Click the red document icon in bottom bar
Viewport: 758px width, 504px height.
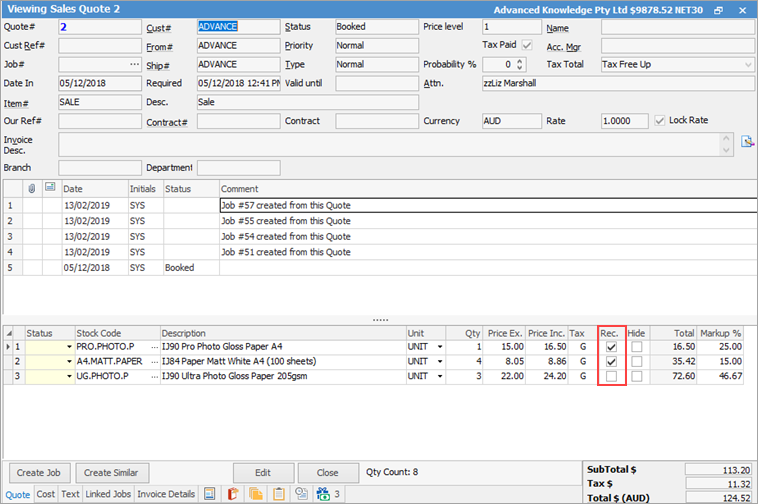235,494
